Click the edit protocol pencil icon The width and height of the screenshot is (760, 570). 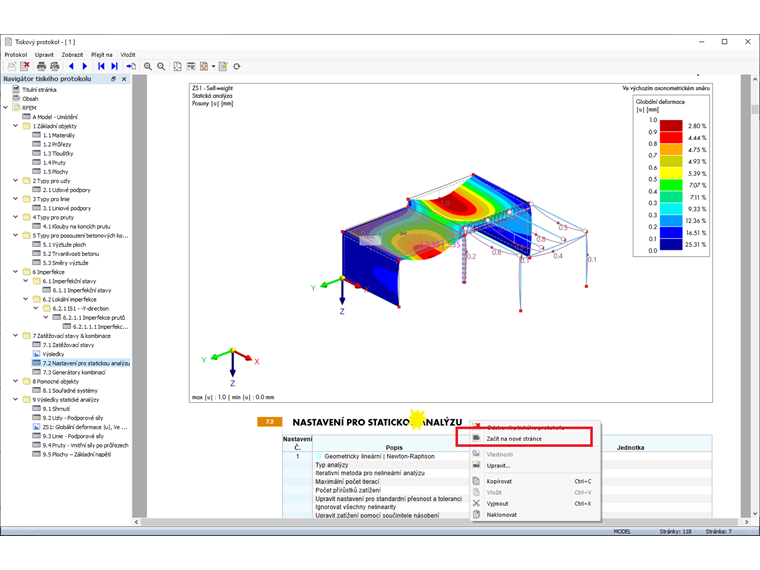223,66
